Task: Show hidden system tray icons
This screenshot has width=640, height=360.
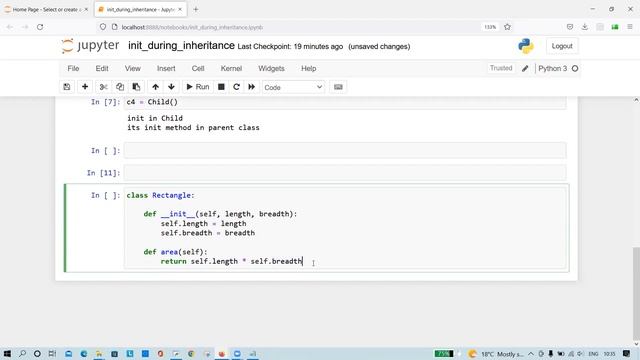Action: pos(531,354)
